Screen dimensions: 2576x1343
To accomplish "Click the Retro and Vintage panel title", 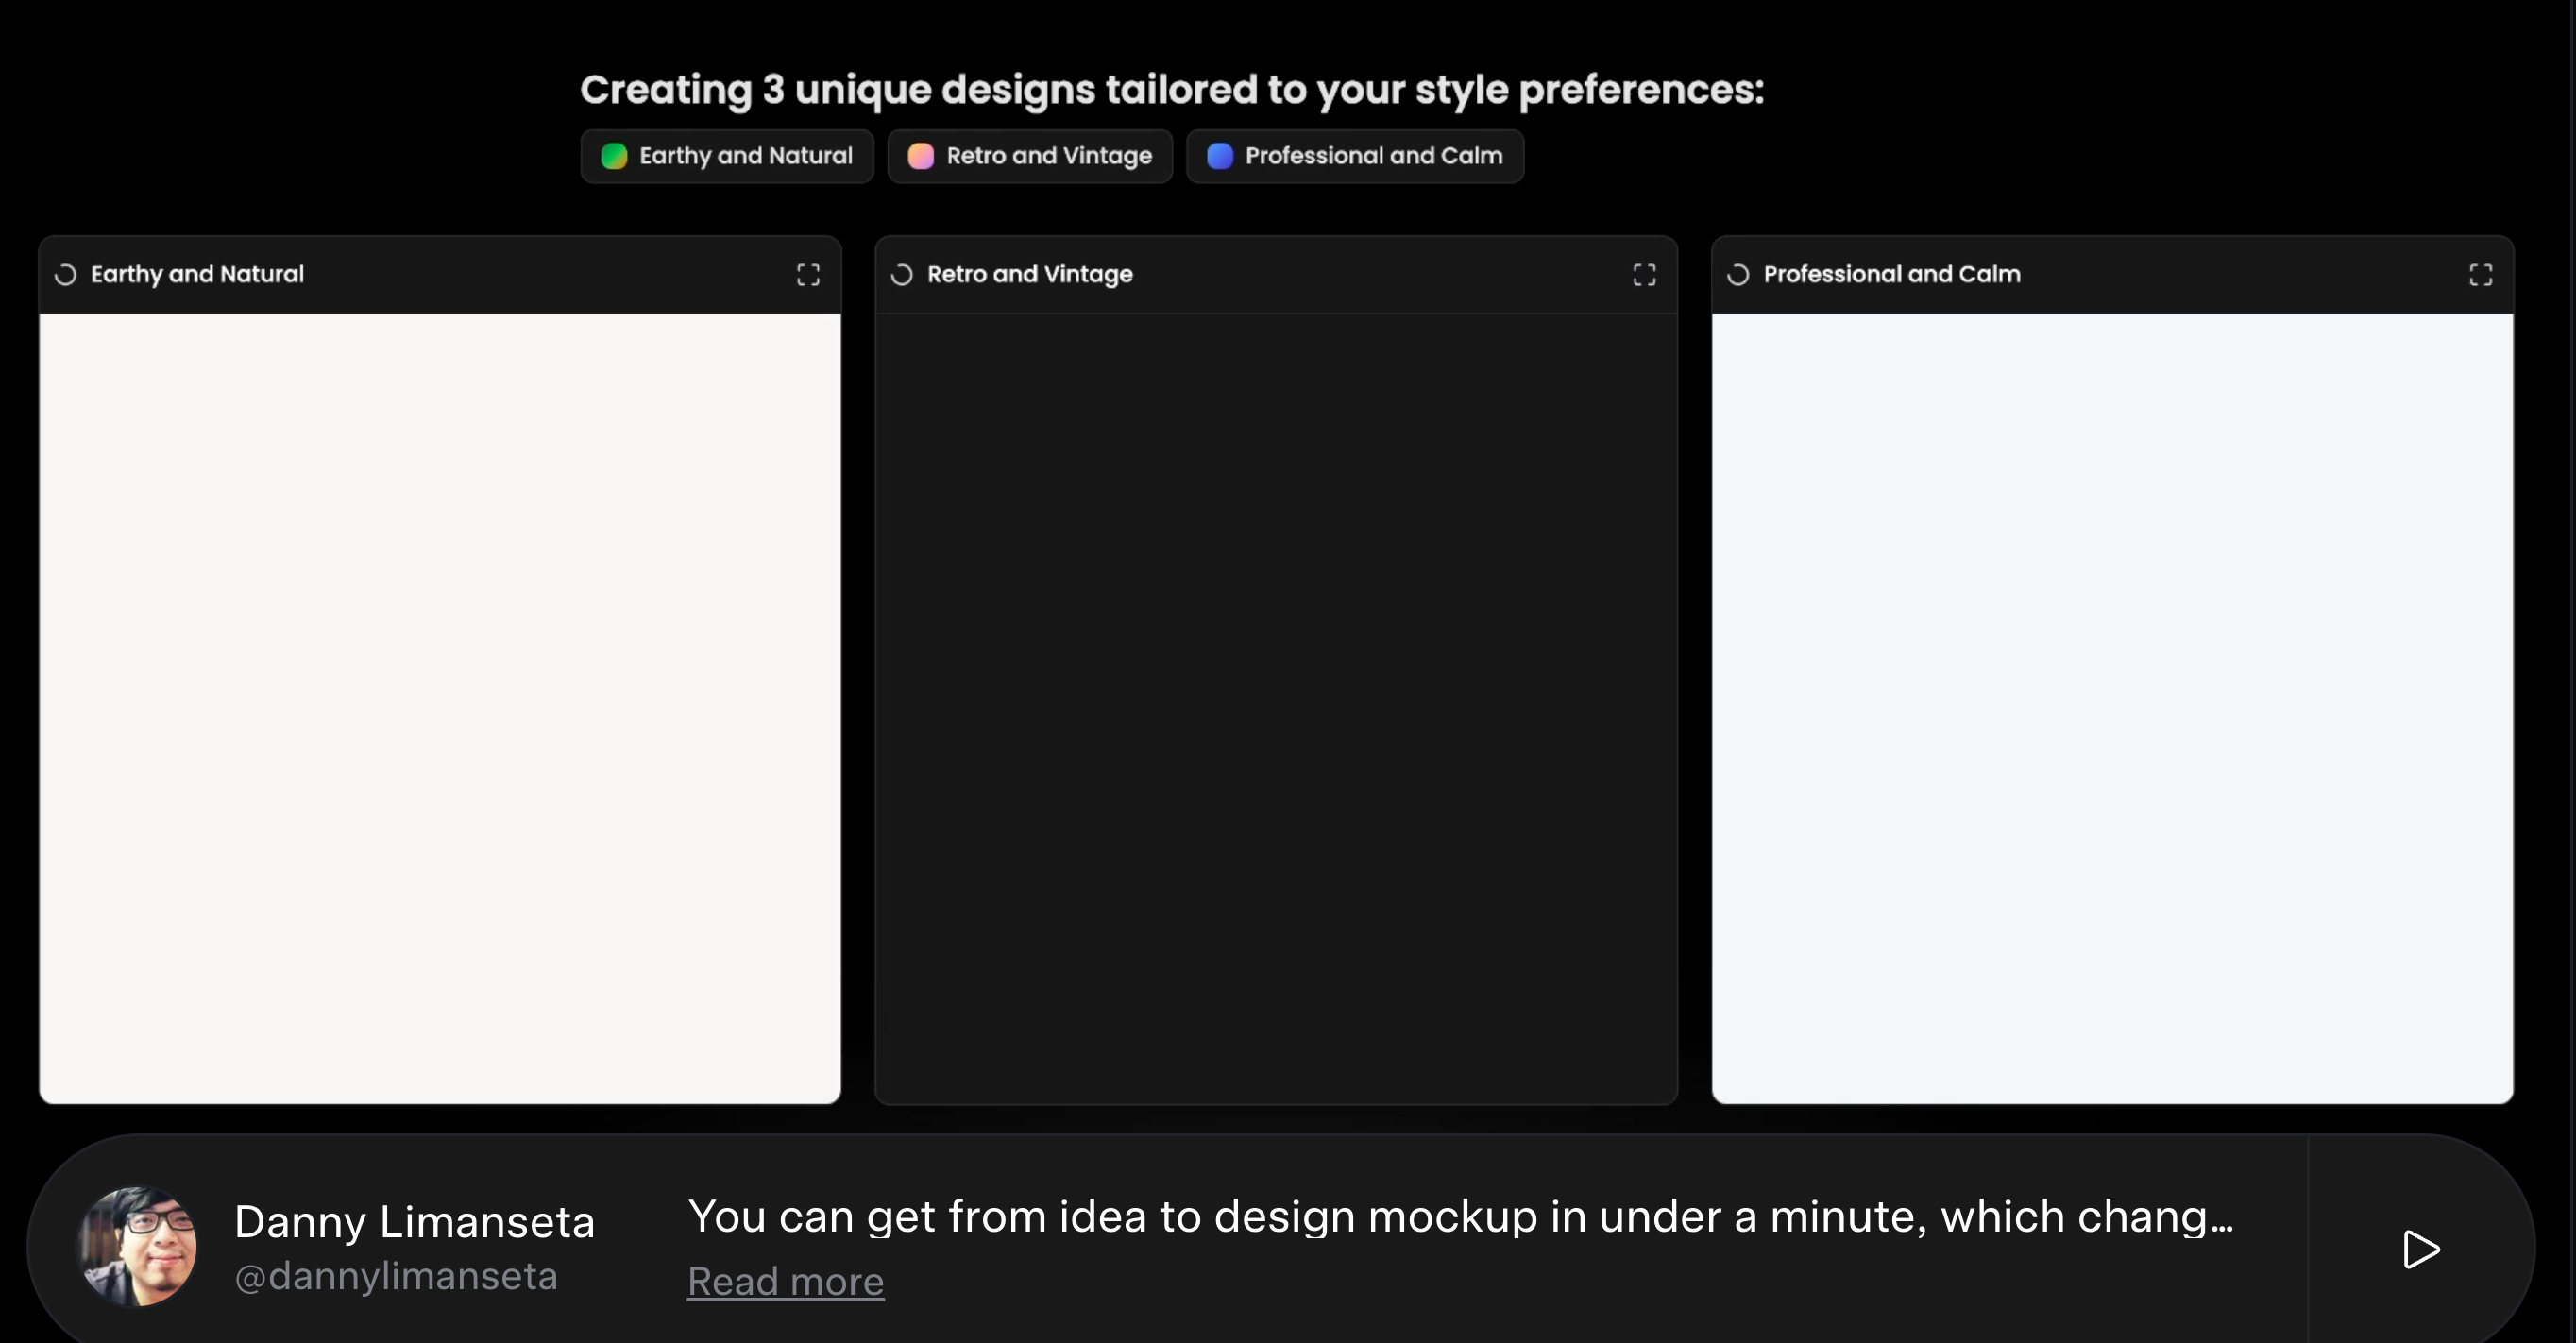I will [x=1029, y=274].
